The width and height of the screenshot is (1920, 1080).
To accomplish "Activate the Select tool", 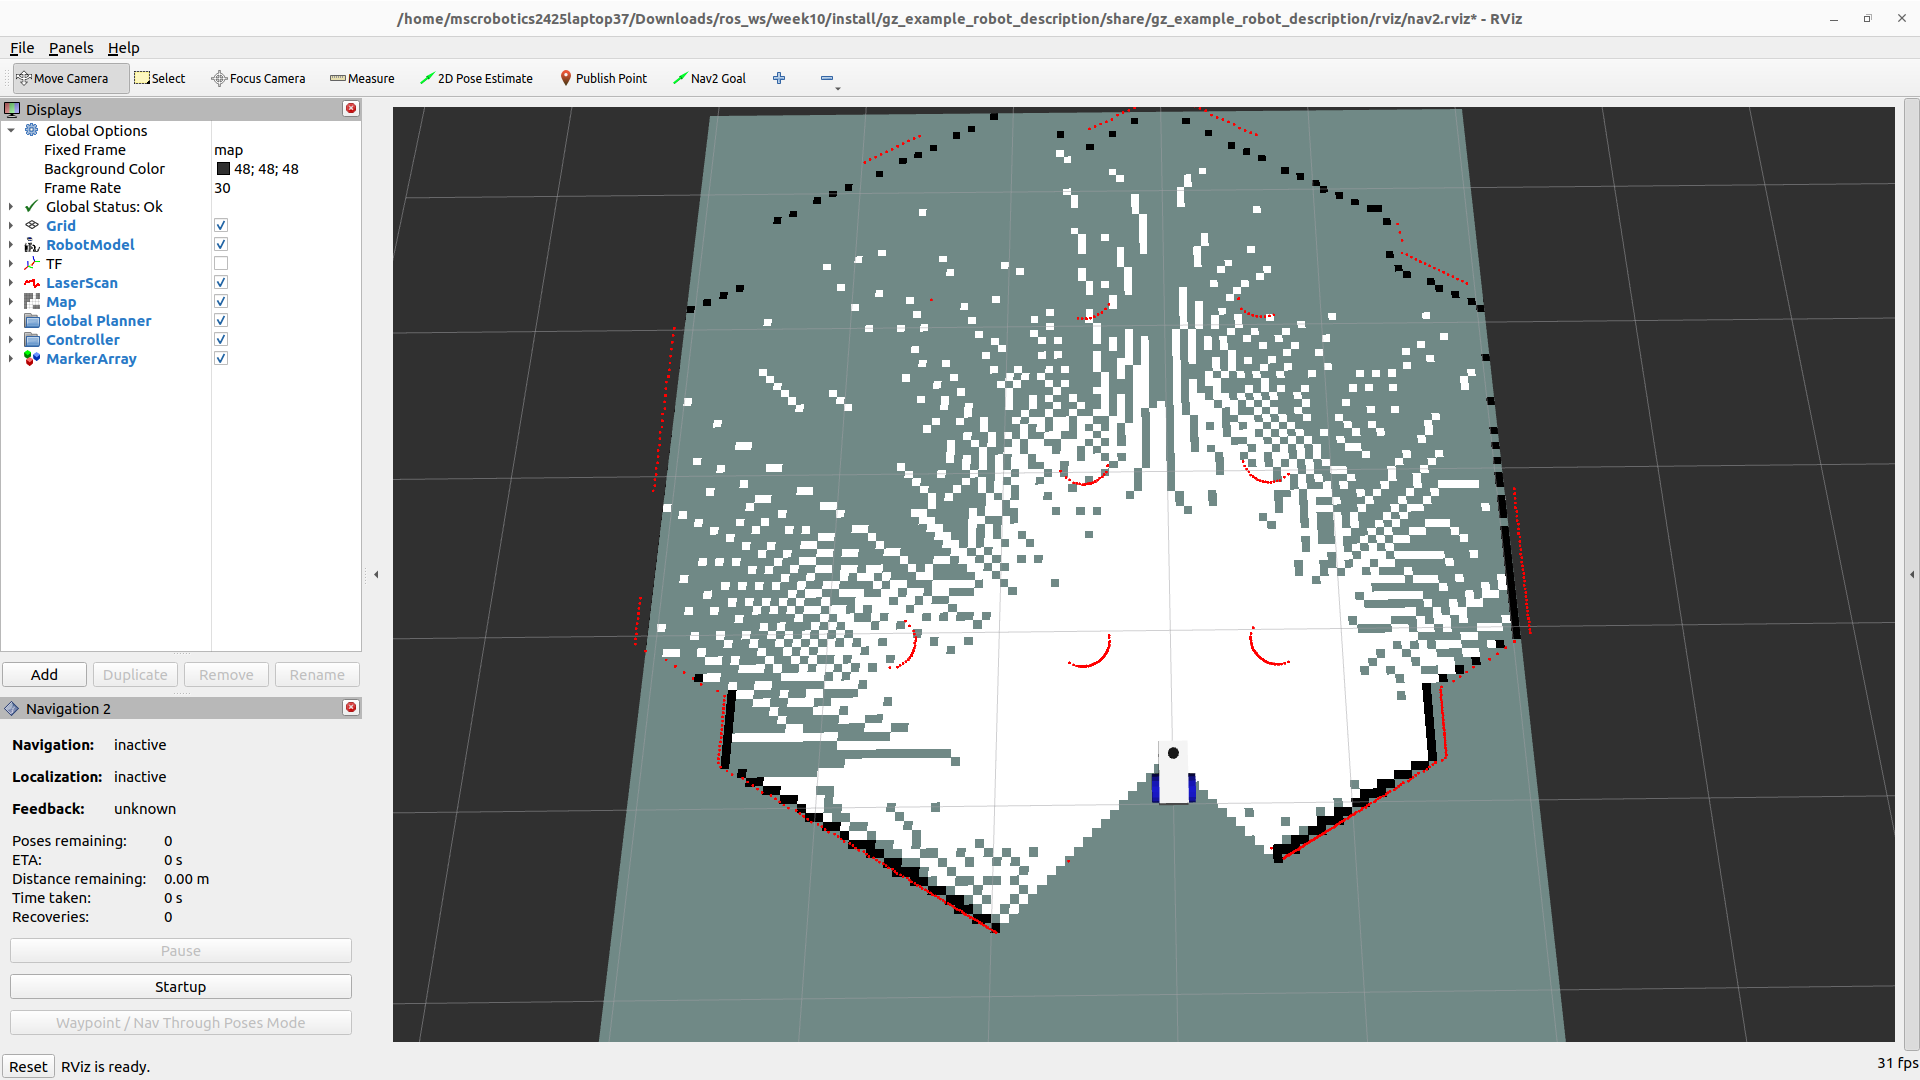I will pos(160,78).
